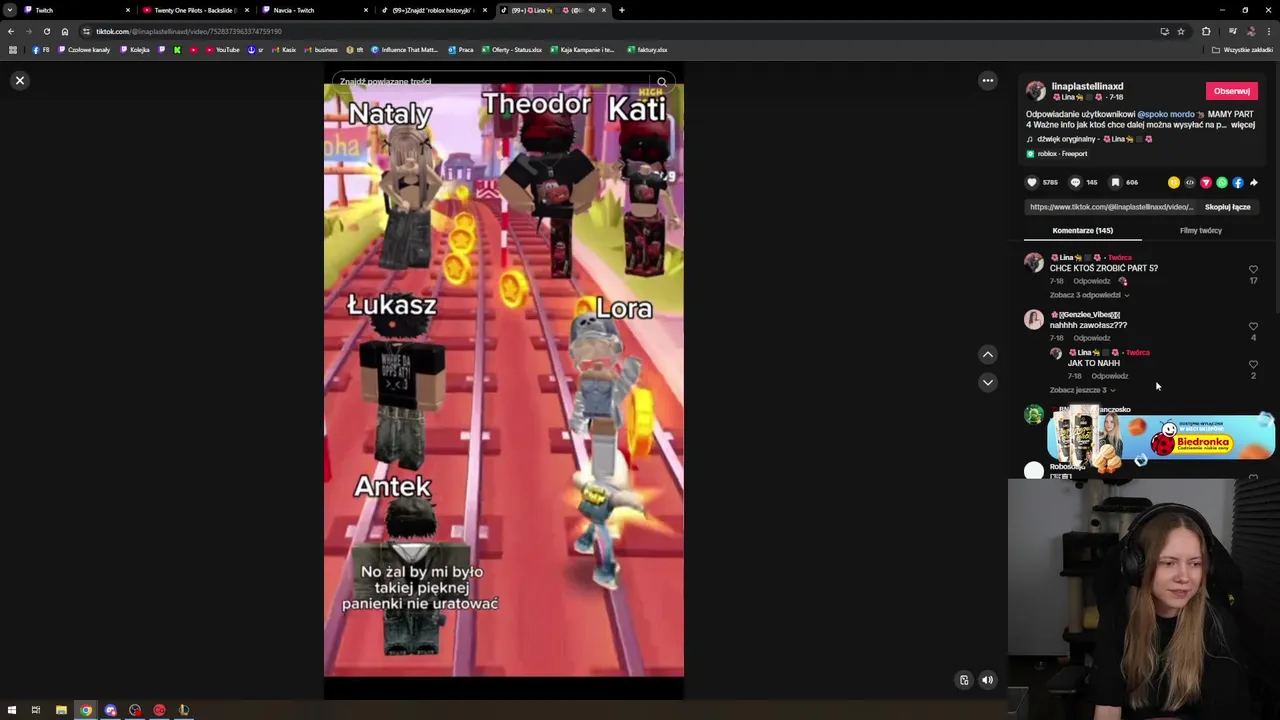Screen dimensions: 1280x720
Task: Reply to the 'CHCE KTOŚ ZROBIĆ PART 5?' comment
Action: [x=1091, y=281]
